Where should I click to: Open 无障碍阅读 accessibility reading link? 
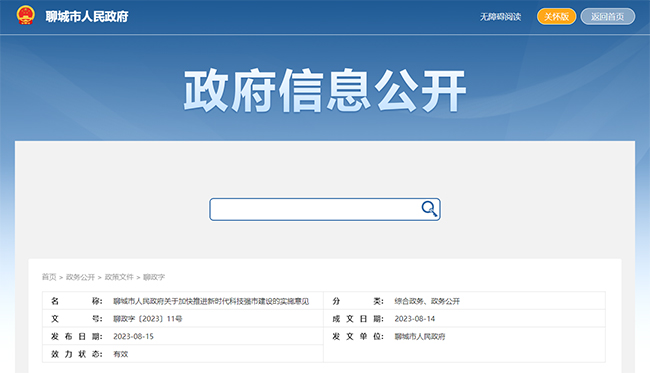coord(500,17)
